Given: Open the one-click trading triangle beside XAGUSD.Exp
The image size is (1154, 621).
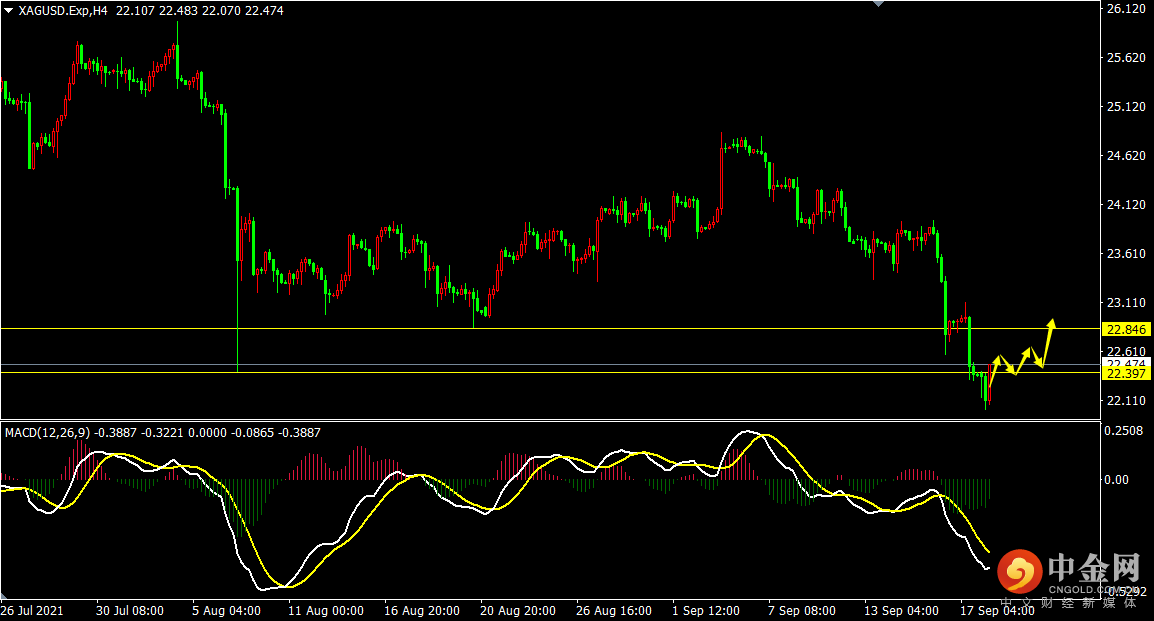Looking at the screenshot, I should click(9, 11).
